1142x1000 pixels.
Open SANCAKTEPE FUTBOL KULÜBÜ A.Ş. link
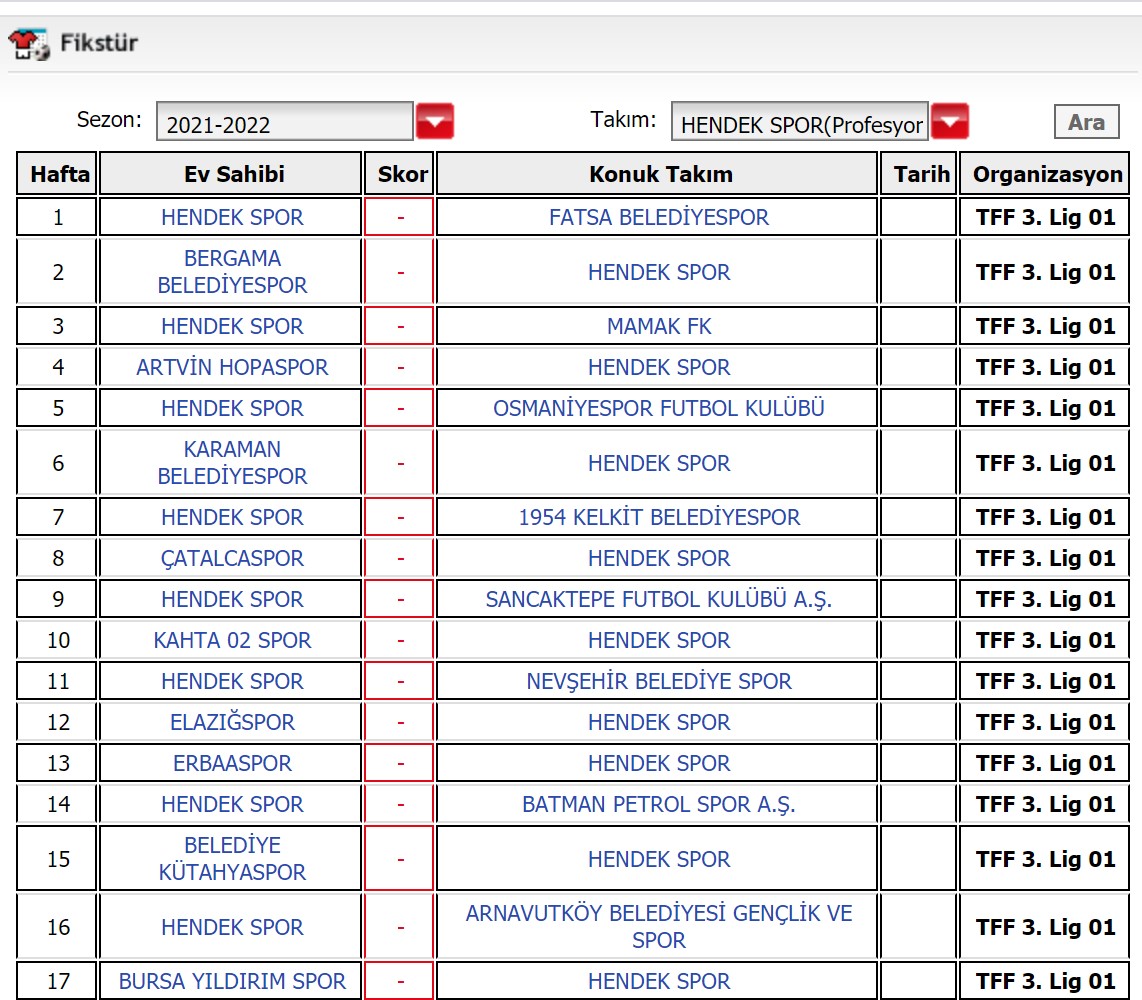point(658,599)
